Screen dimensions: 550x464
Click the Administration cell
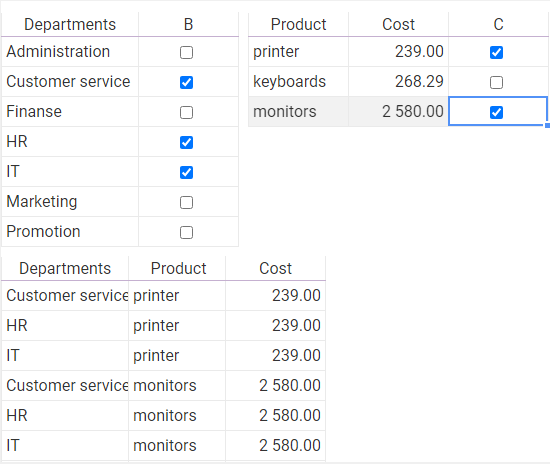click(x=70, y=52)
